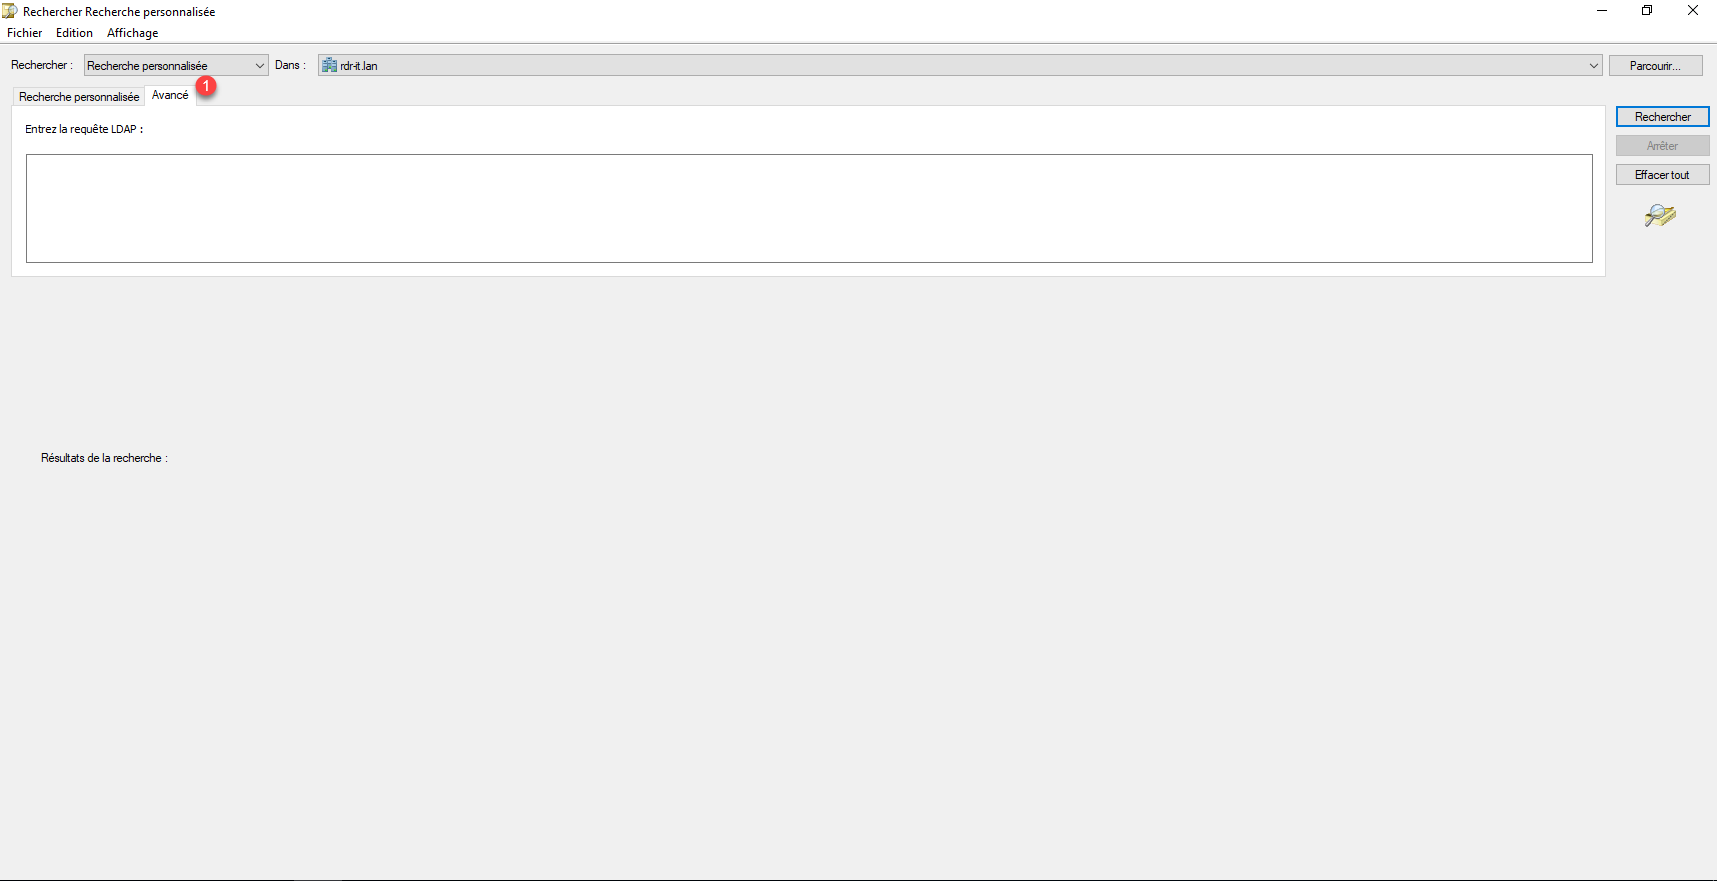Click the Effacer tout button
Screen dimensions: 1717x881
[1662, 175]
